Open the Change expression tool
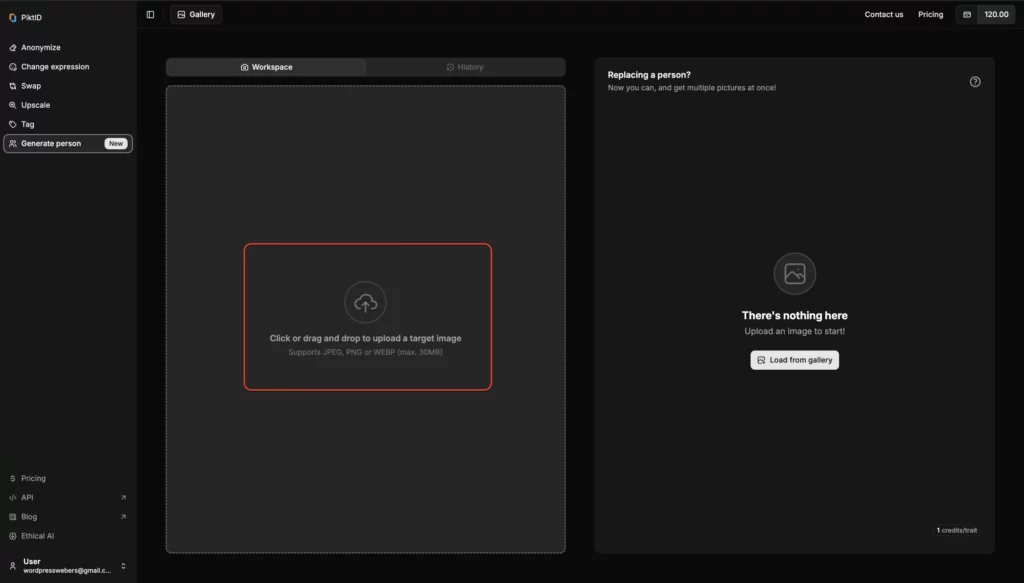This screenshot has width=1024, height=583. (x=54, y=67)
